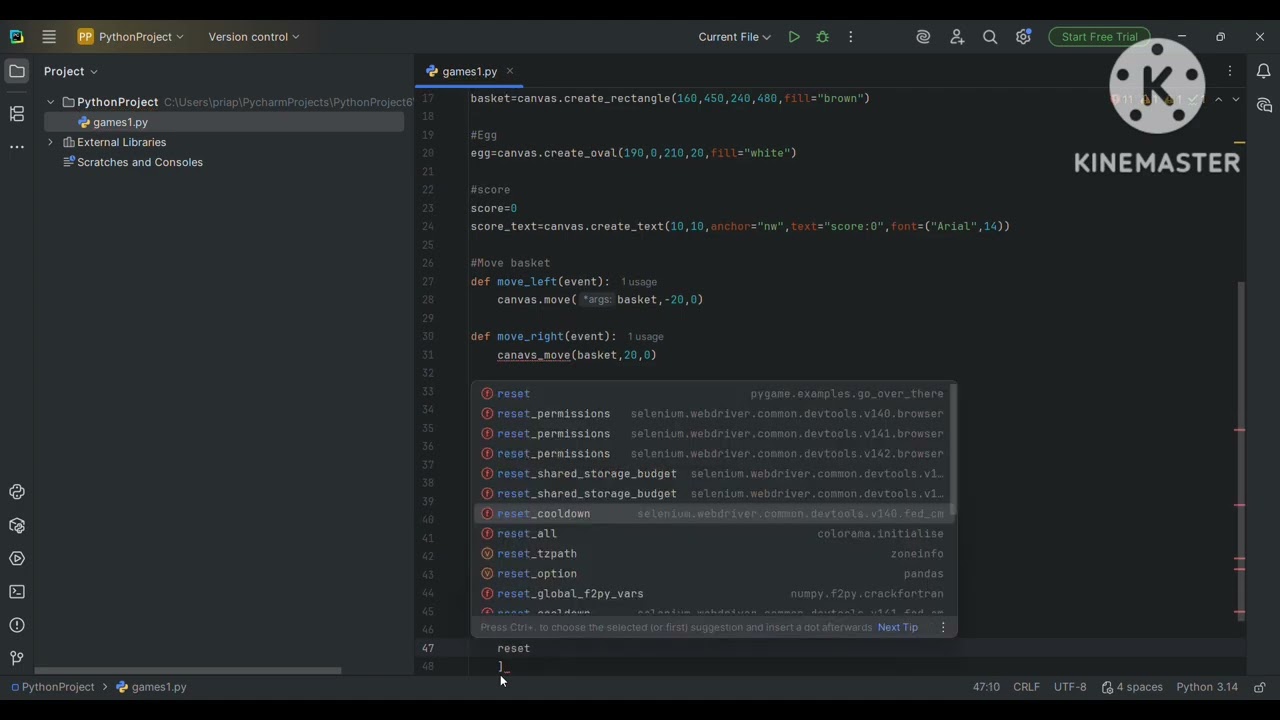
Task: Open completion popup options menu
Action: click(942, 627)
